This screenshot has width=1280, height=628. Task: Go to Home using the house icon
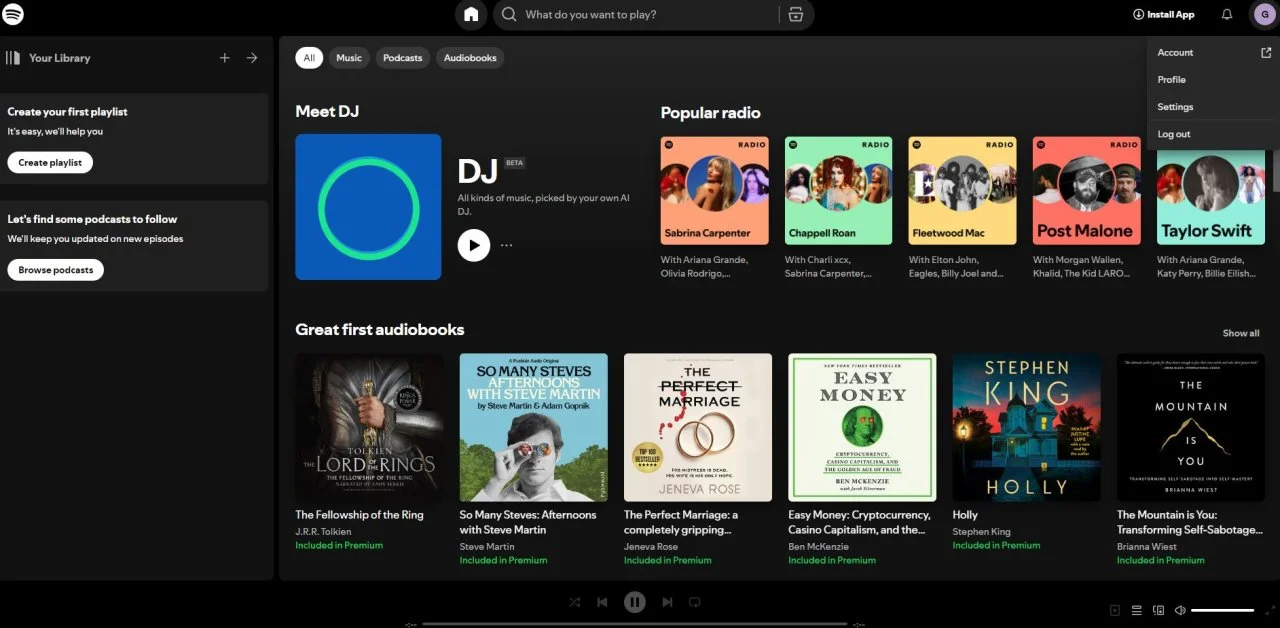point(471,15)
